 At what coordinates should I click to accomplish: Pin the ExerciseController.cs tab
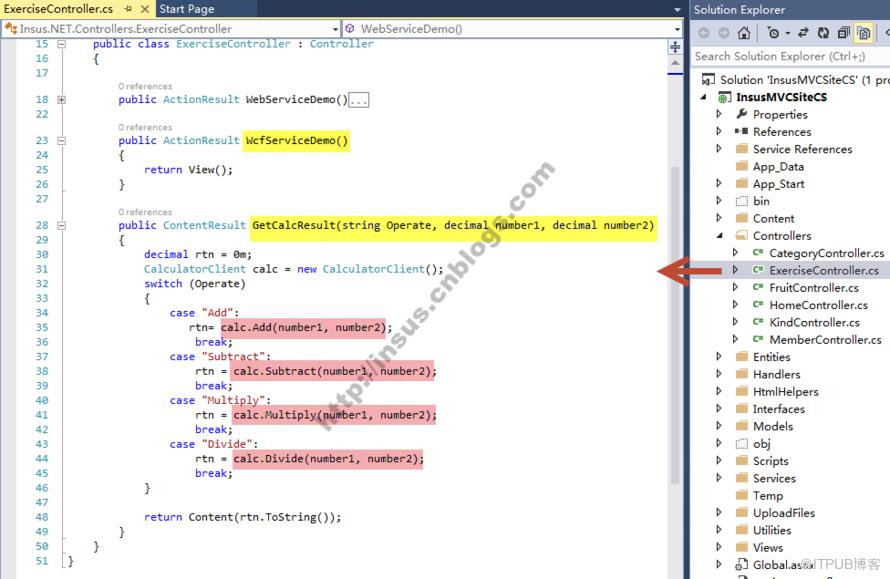coord(128,9)
